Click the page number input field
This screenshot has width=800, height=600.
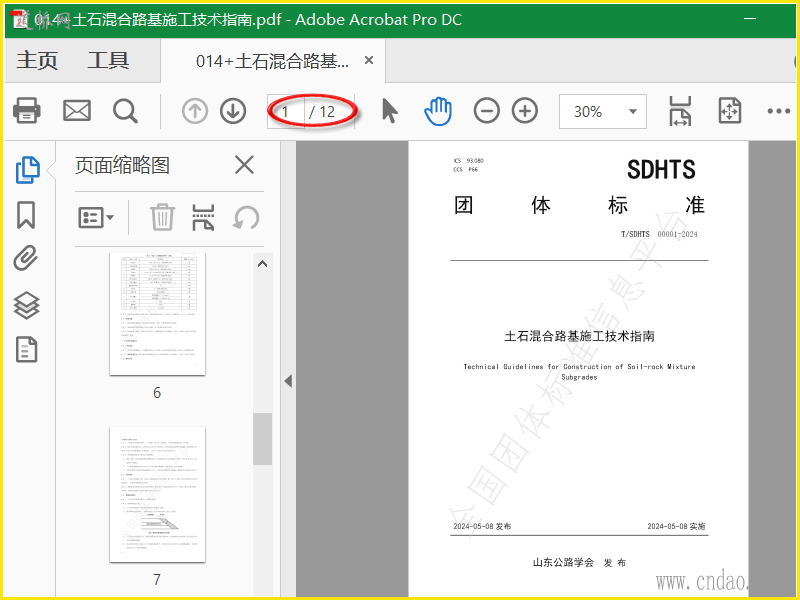pyautogui.click(x=286, y=111)
